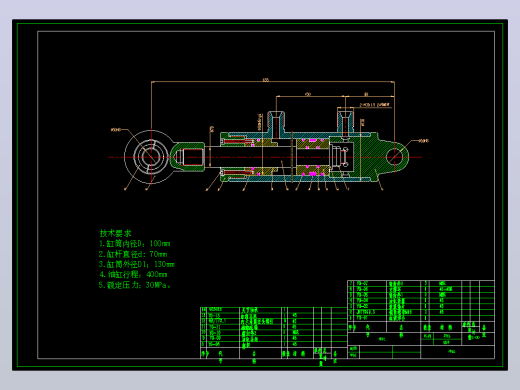The image size is (520, 390).
Task: Click the piston rod body in the section view
Action: point(250,157)
